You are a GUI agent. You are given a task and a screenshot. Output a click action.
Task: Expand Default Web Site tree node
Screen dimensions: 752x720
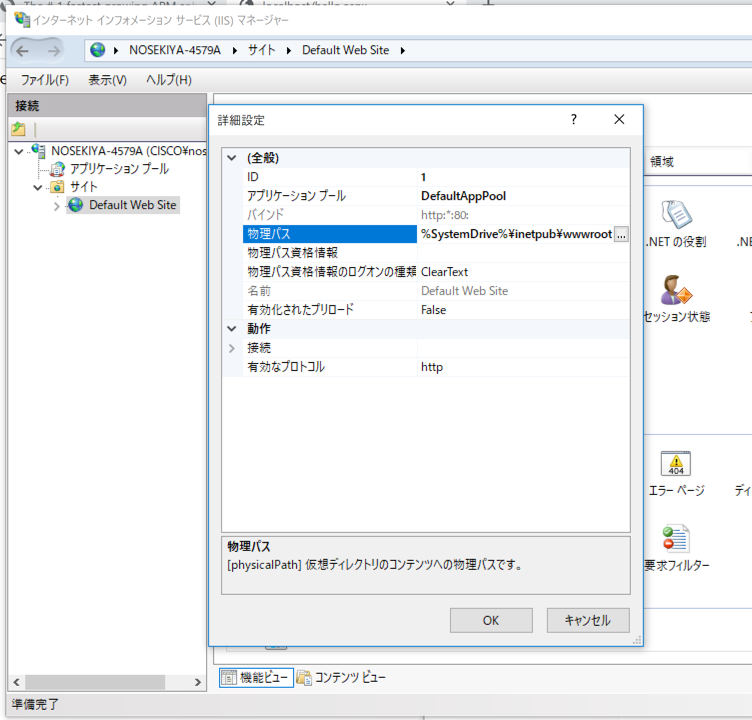[x=56, y=206]
